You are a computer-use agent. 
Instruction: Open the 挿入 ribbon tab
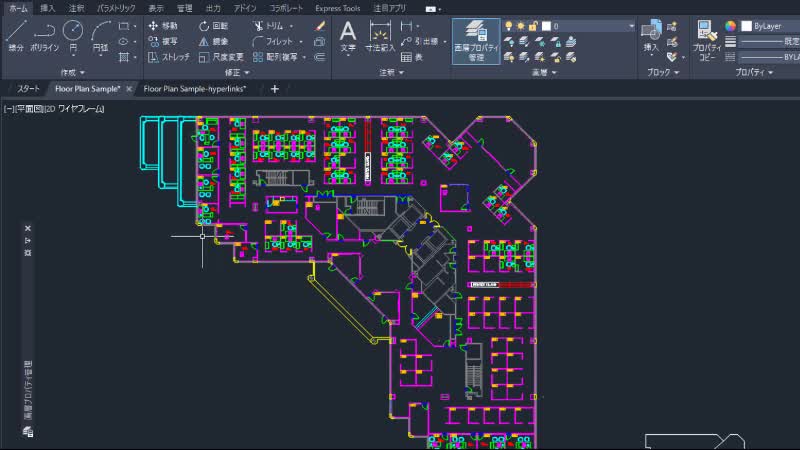pyautogui.click(x=47, y=9)
